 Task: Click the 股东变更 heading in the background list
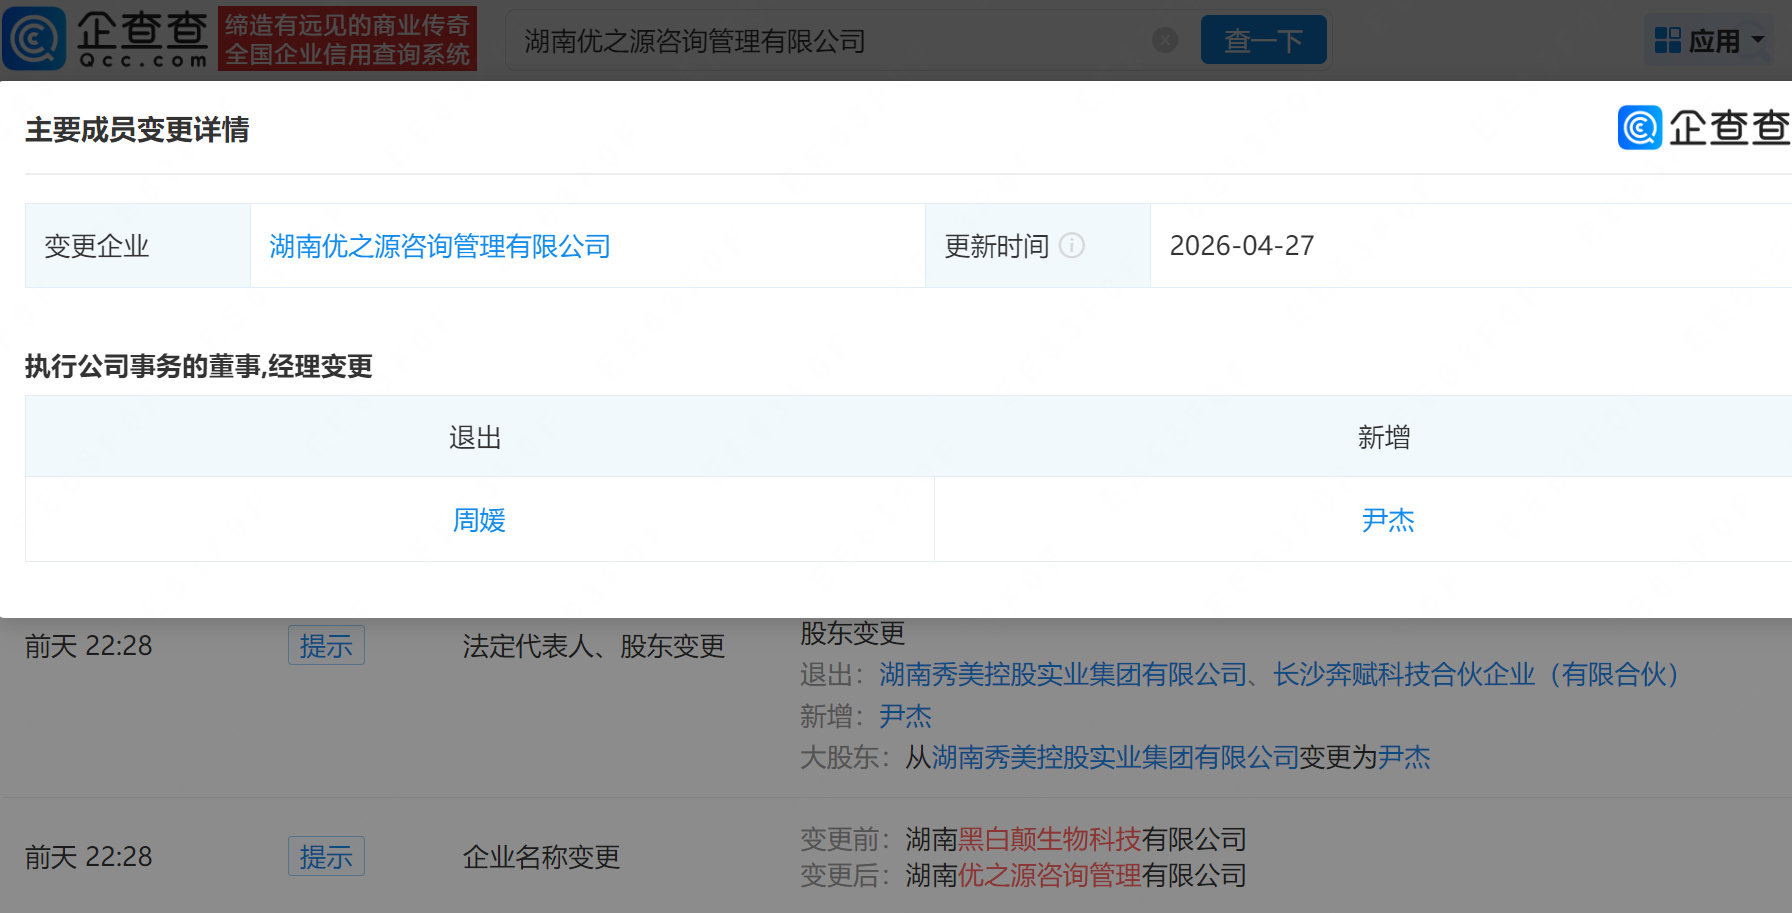click(x=853, y=633)
